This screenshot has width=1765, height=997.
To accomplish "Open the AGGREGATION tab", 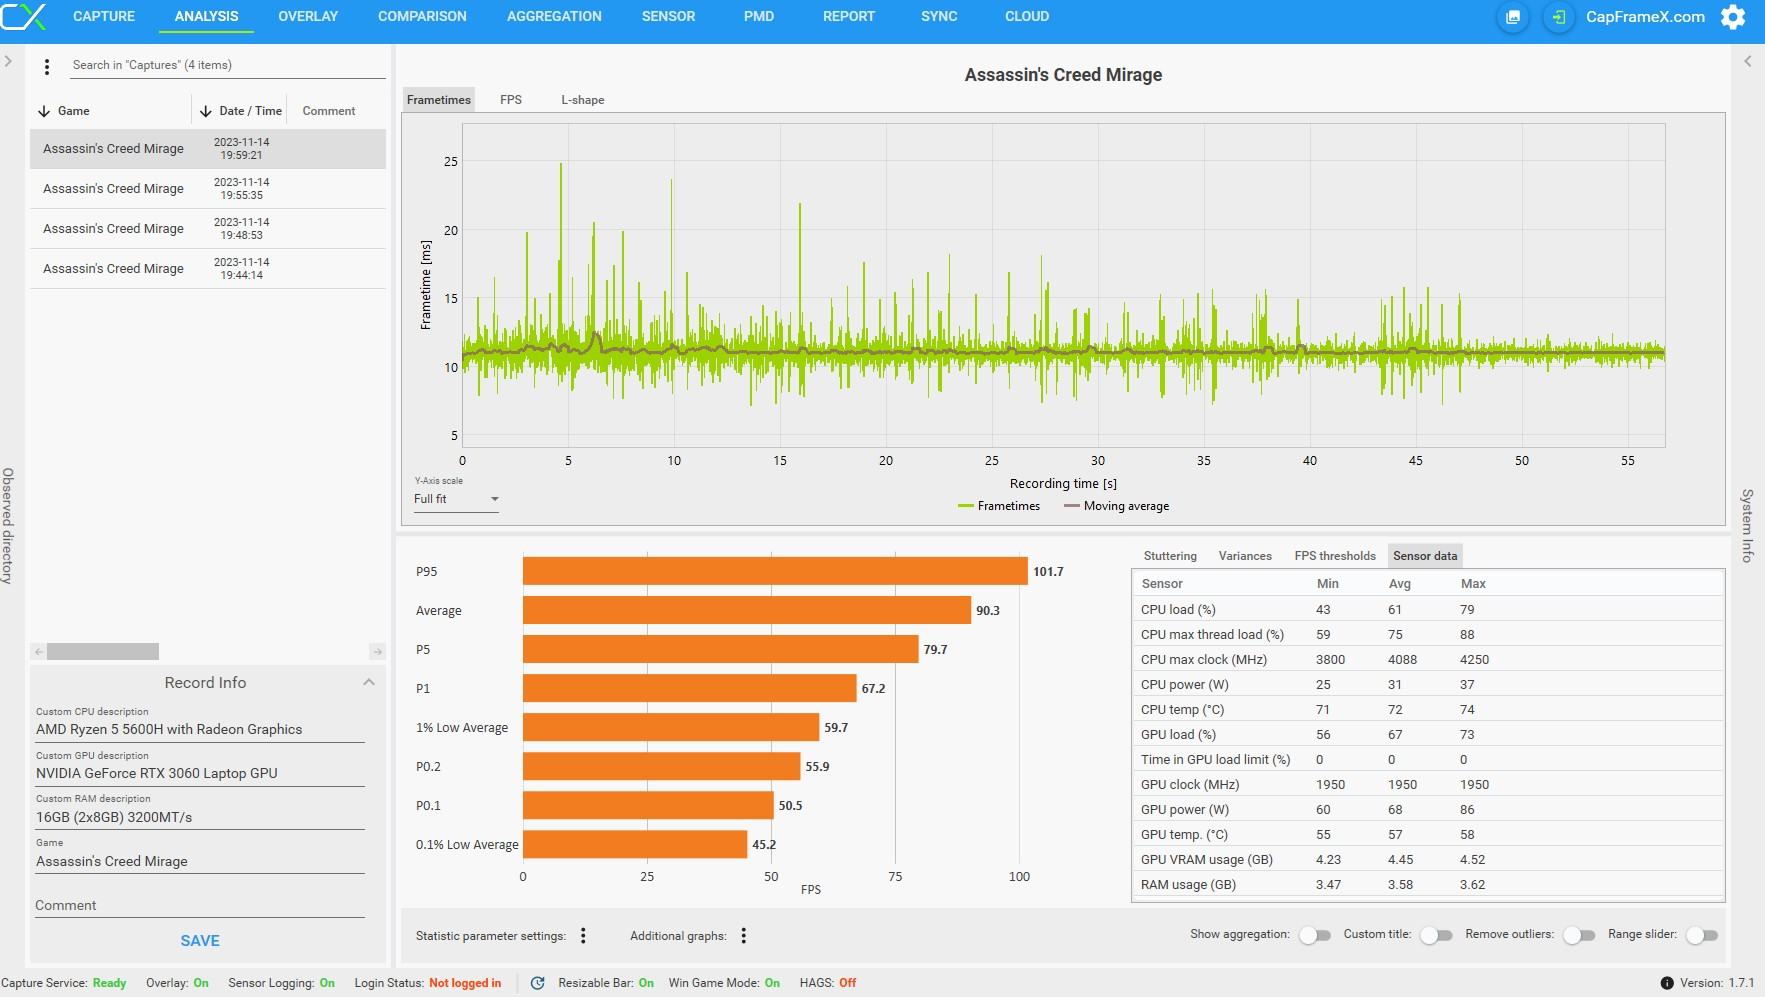I will coord(554,16).
